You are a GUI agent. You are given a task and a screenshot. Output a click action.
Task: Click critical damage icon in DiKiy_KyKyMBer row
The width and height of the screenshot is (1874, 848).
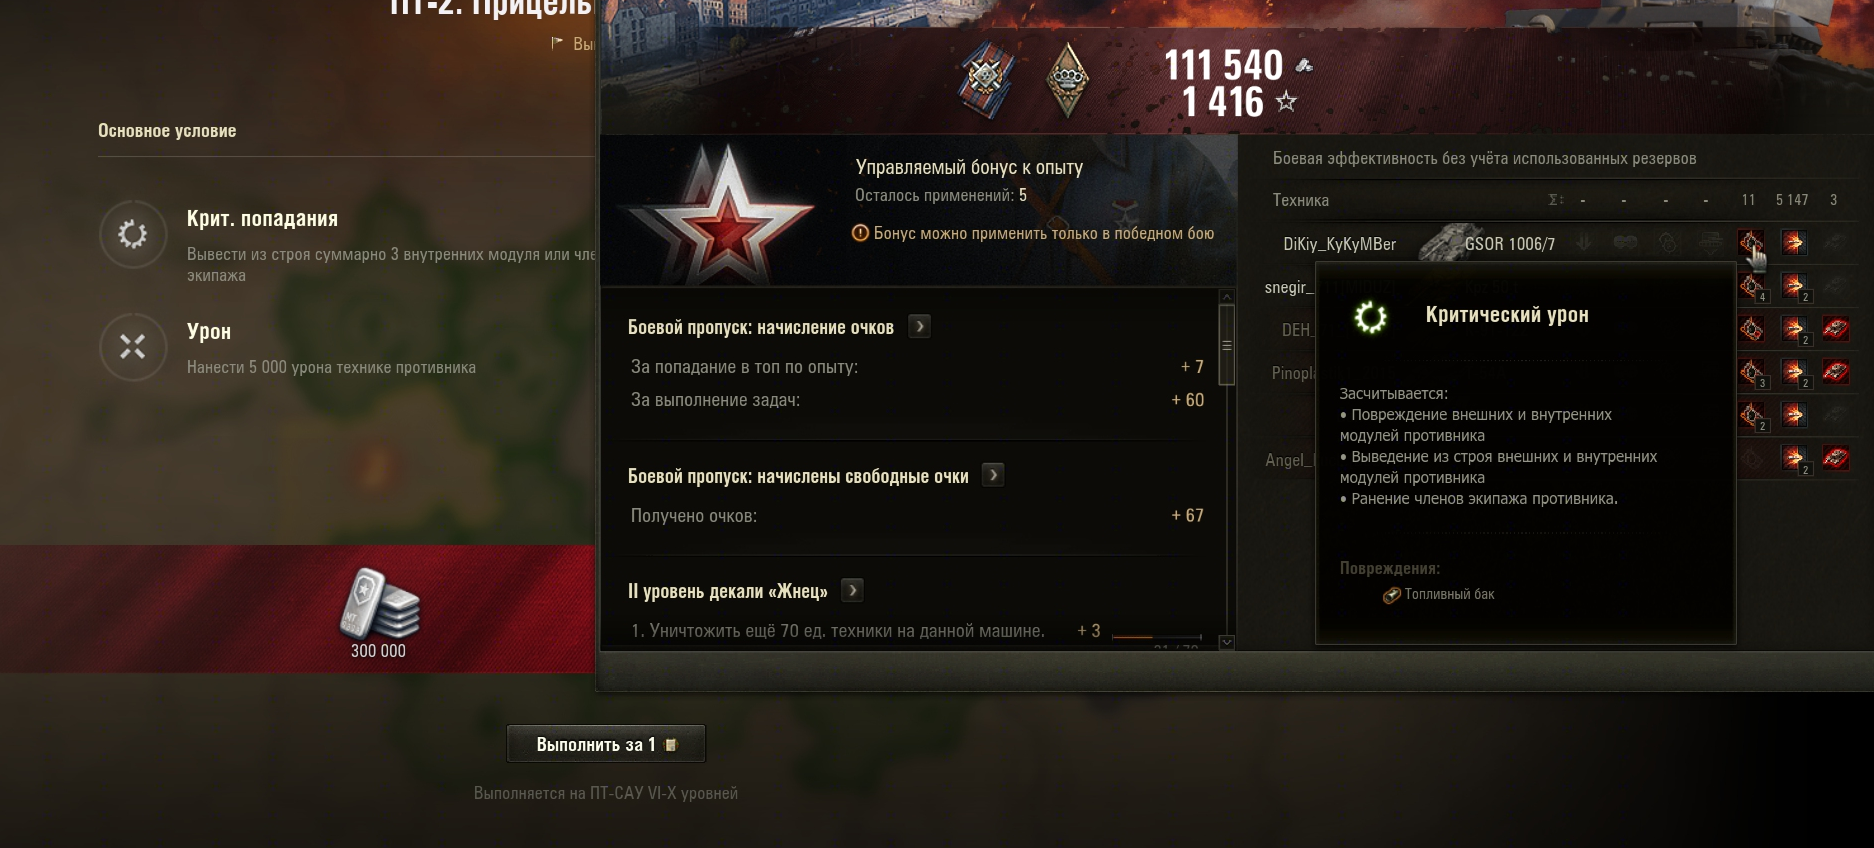tap(1751, 242)
